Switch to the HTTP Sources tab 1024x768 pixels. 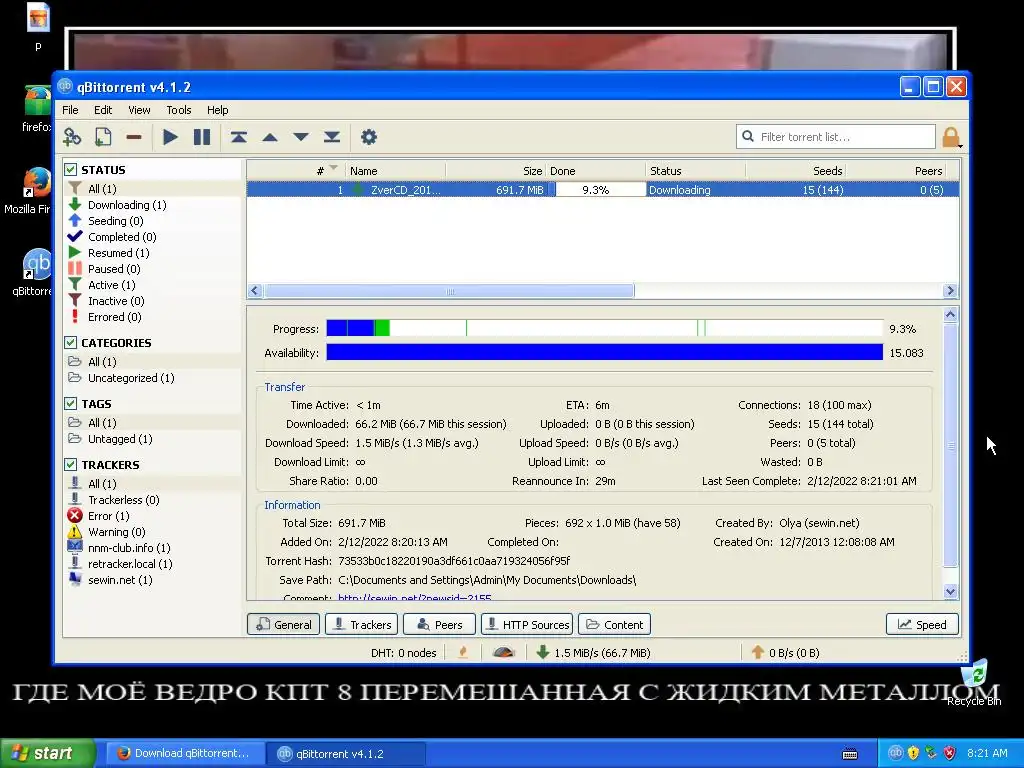[x=527, y=624]
